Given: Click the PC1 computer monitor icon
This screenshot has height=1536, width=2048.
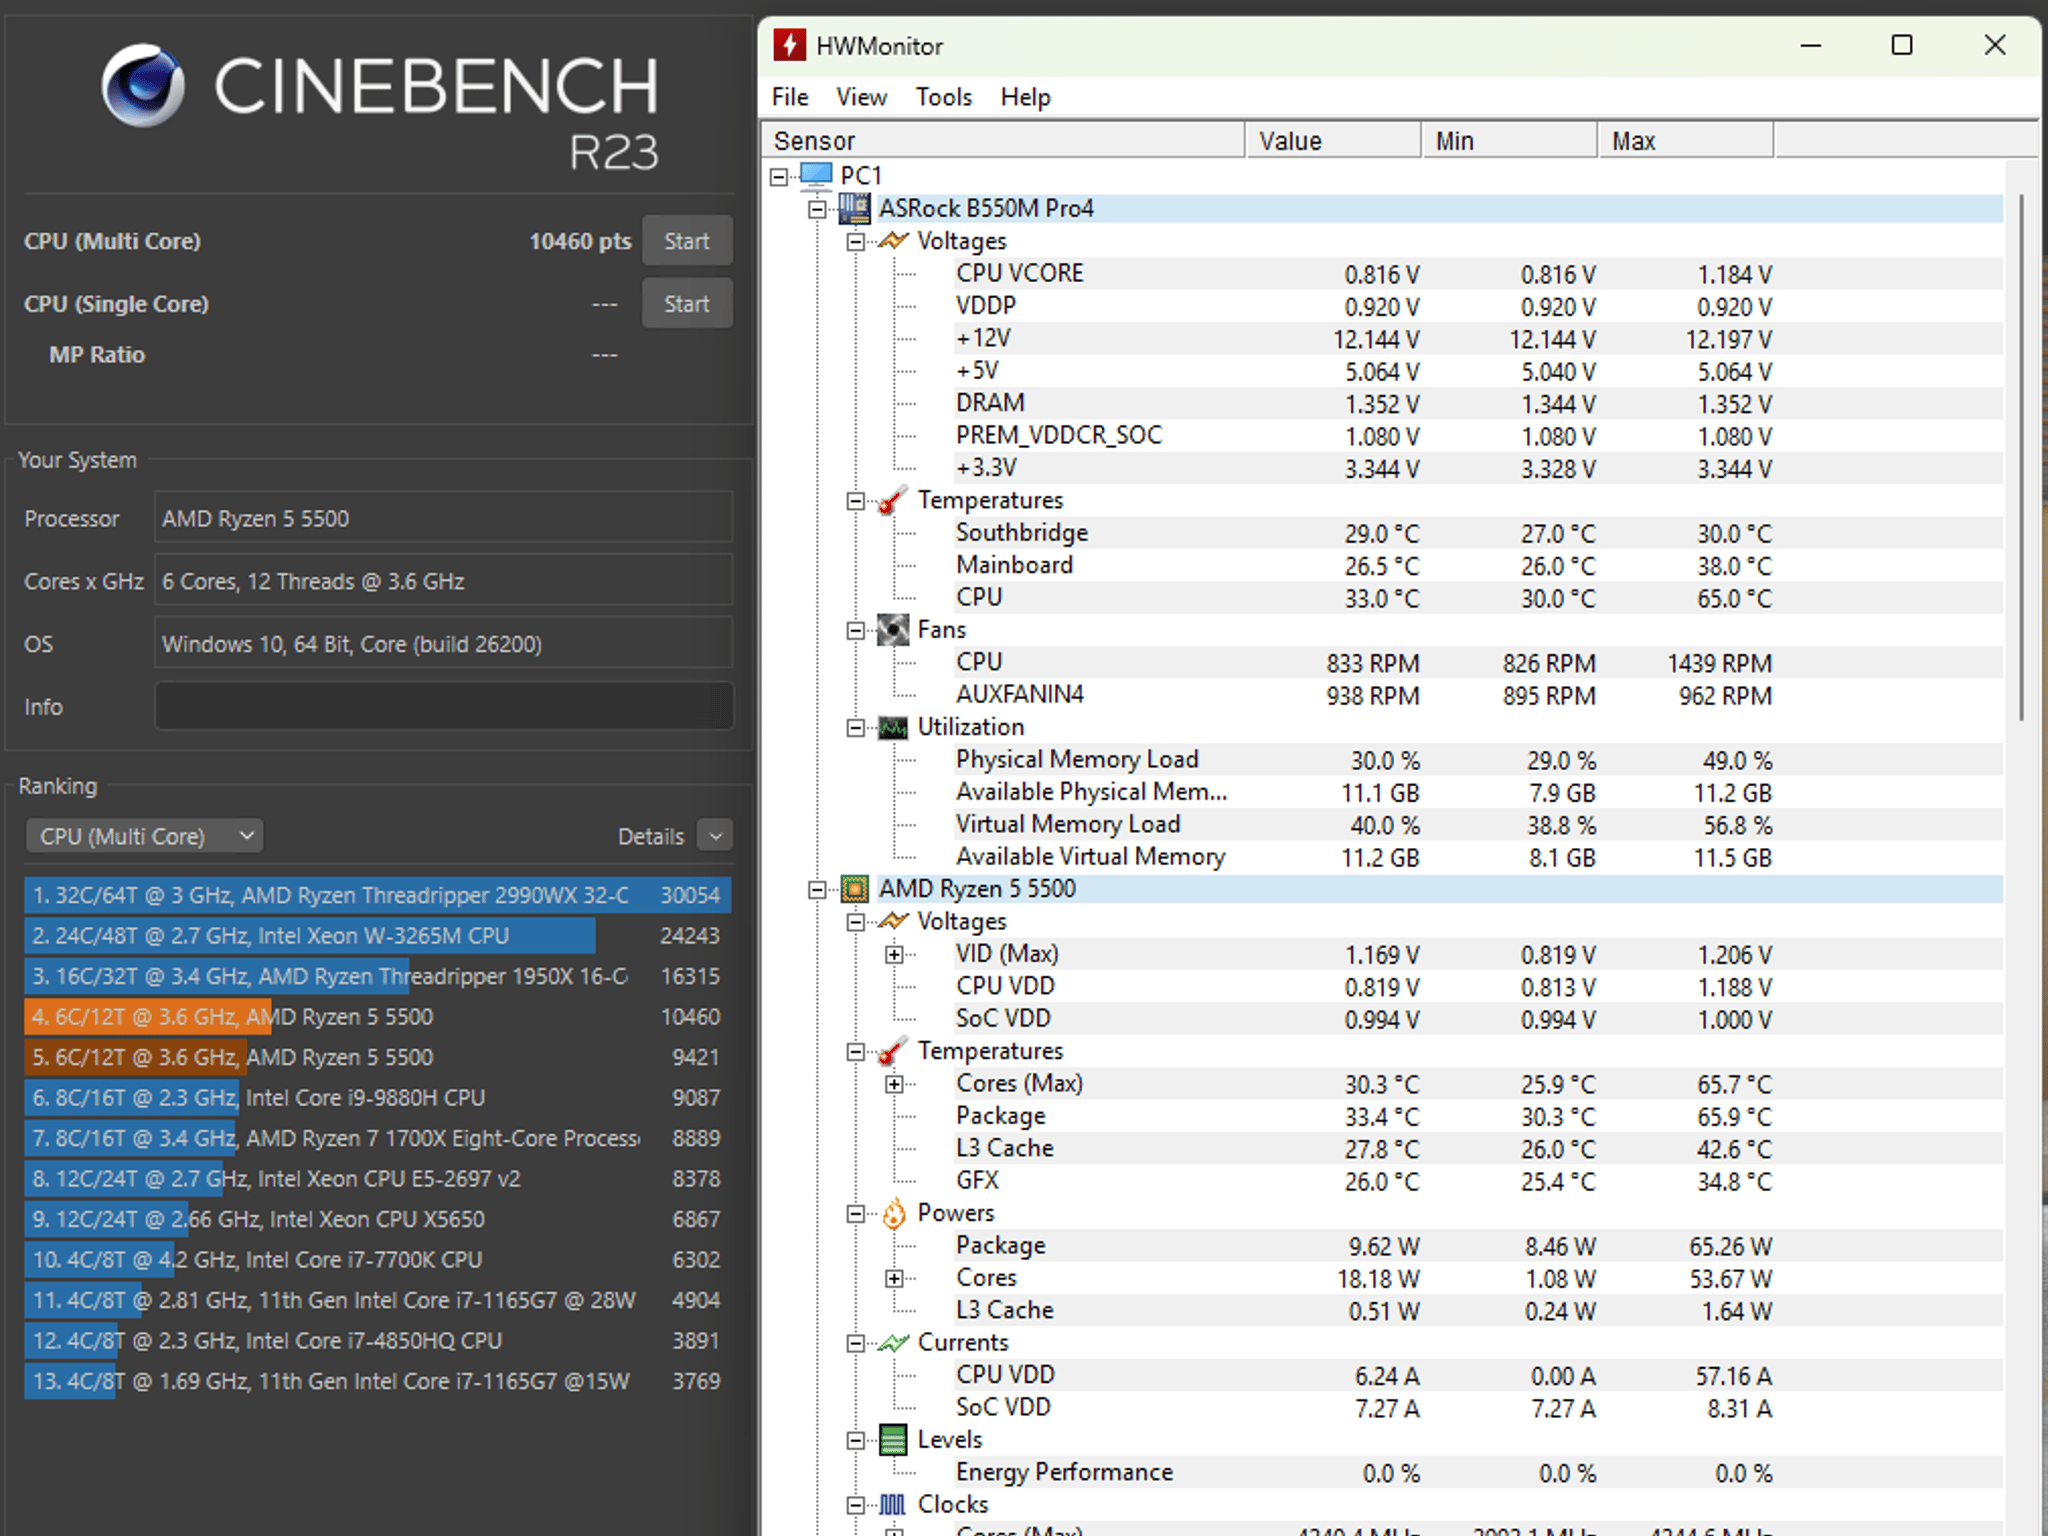Looking at the screenshot, I should [816, 176].
